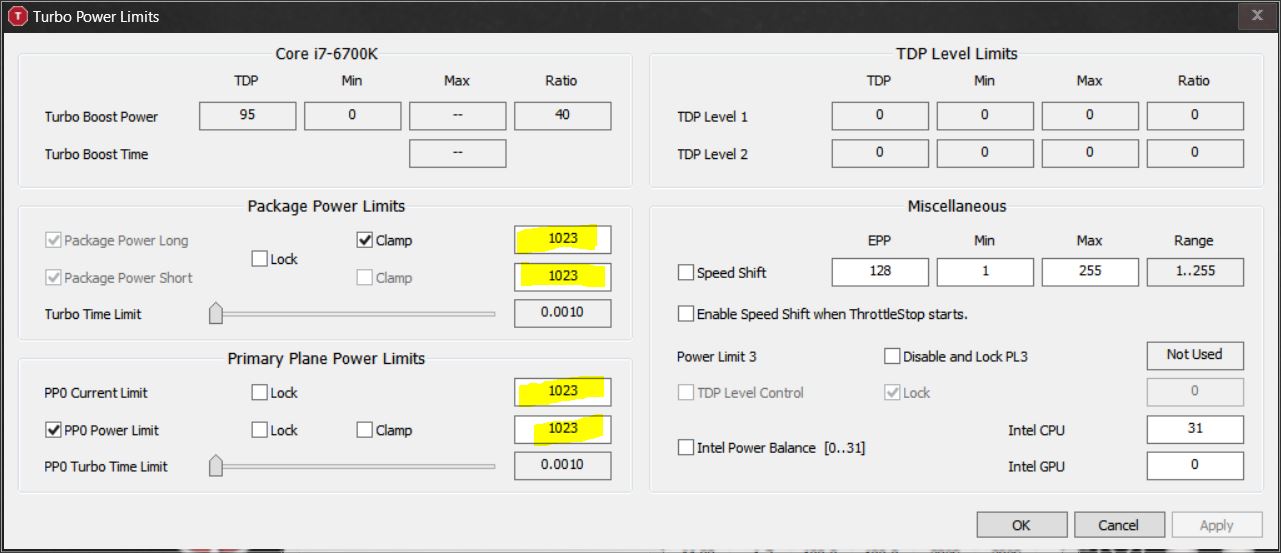Click TDP Level 1 Max value box
Screen dimensions: 1281x553
[1090, 116]
